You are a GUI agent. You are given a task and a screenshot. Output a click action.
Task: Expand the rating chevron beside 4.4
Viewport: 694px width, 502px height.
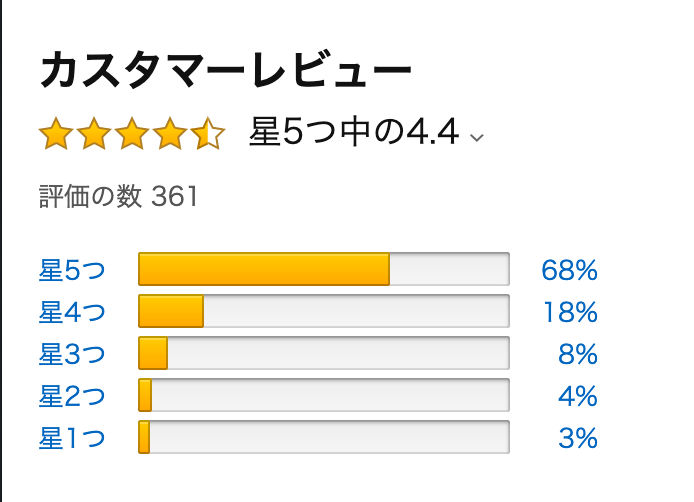pyautogui.click(x=476, y=138)
